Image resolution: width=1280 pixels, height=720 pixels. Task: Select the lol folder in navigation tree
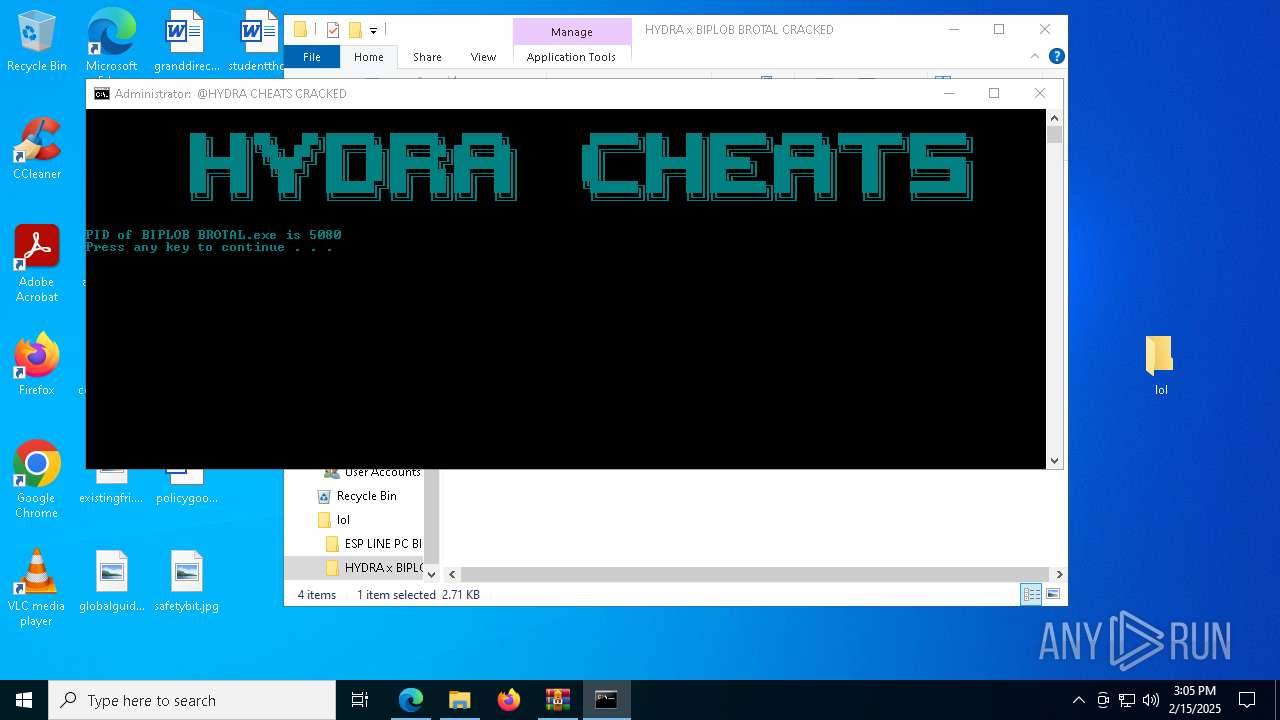click(343, 520)
